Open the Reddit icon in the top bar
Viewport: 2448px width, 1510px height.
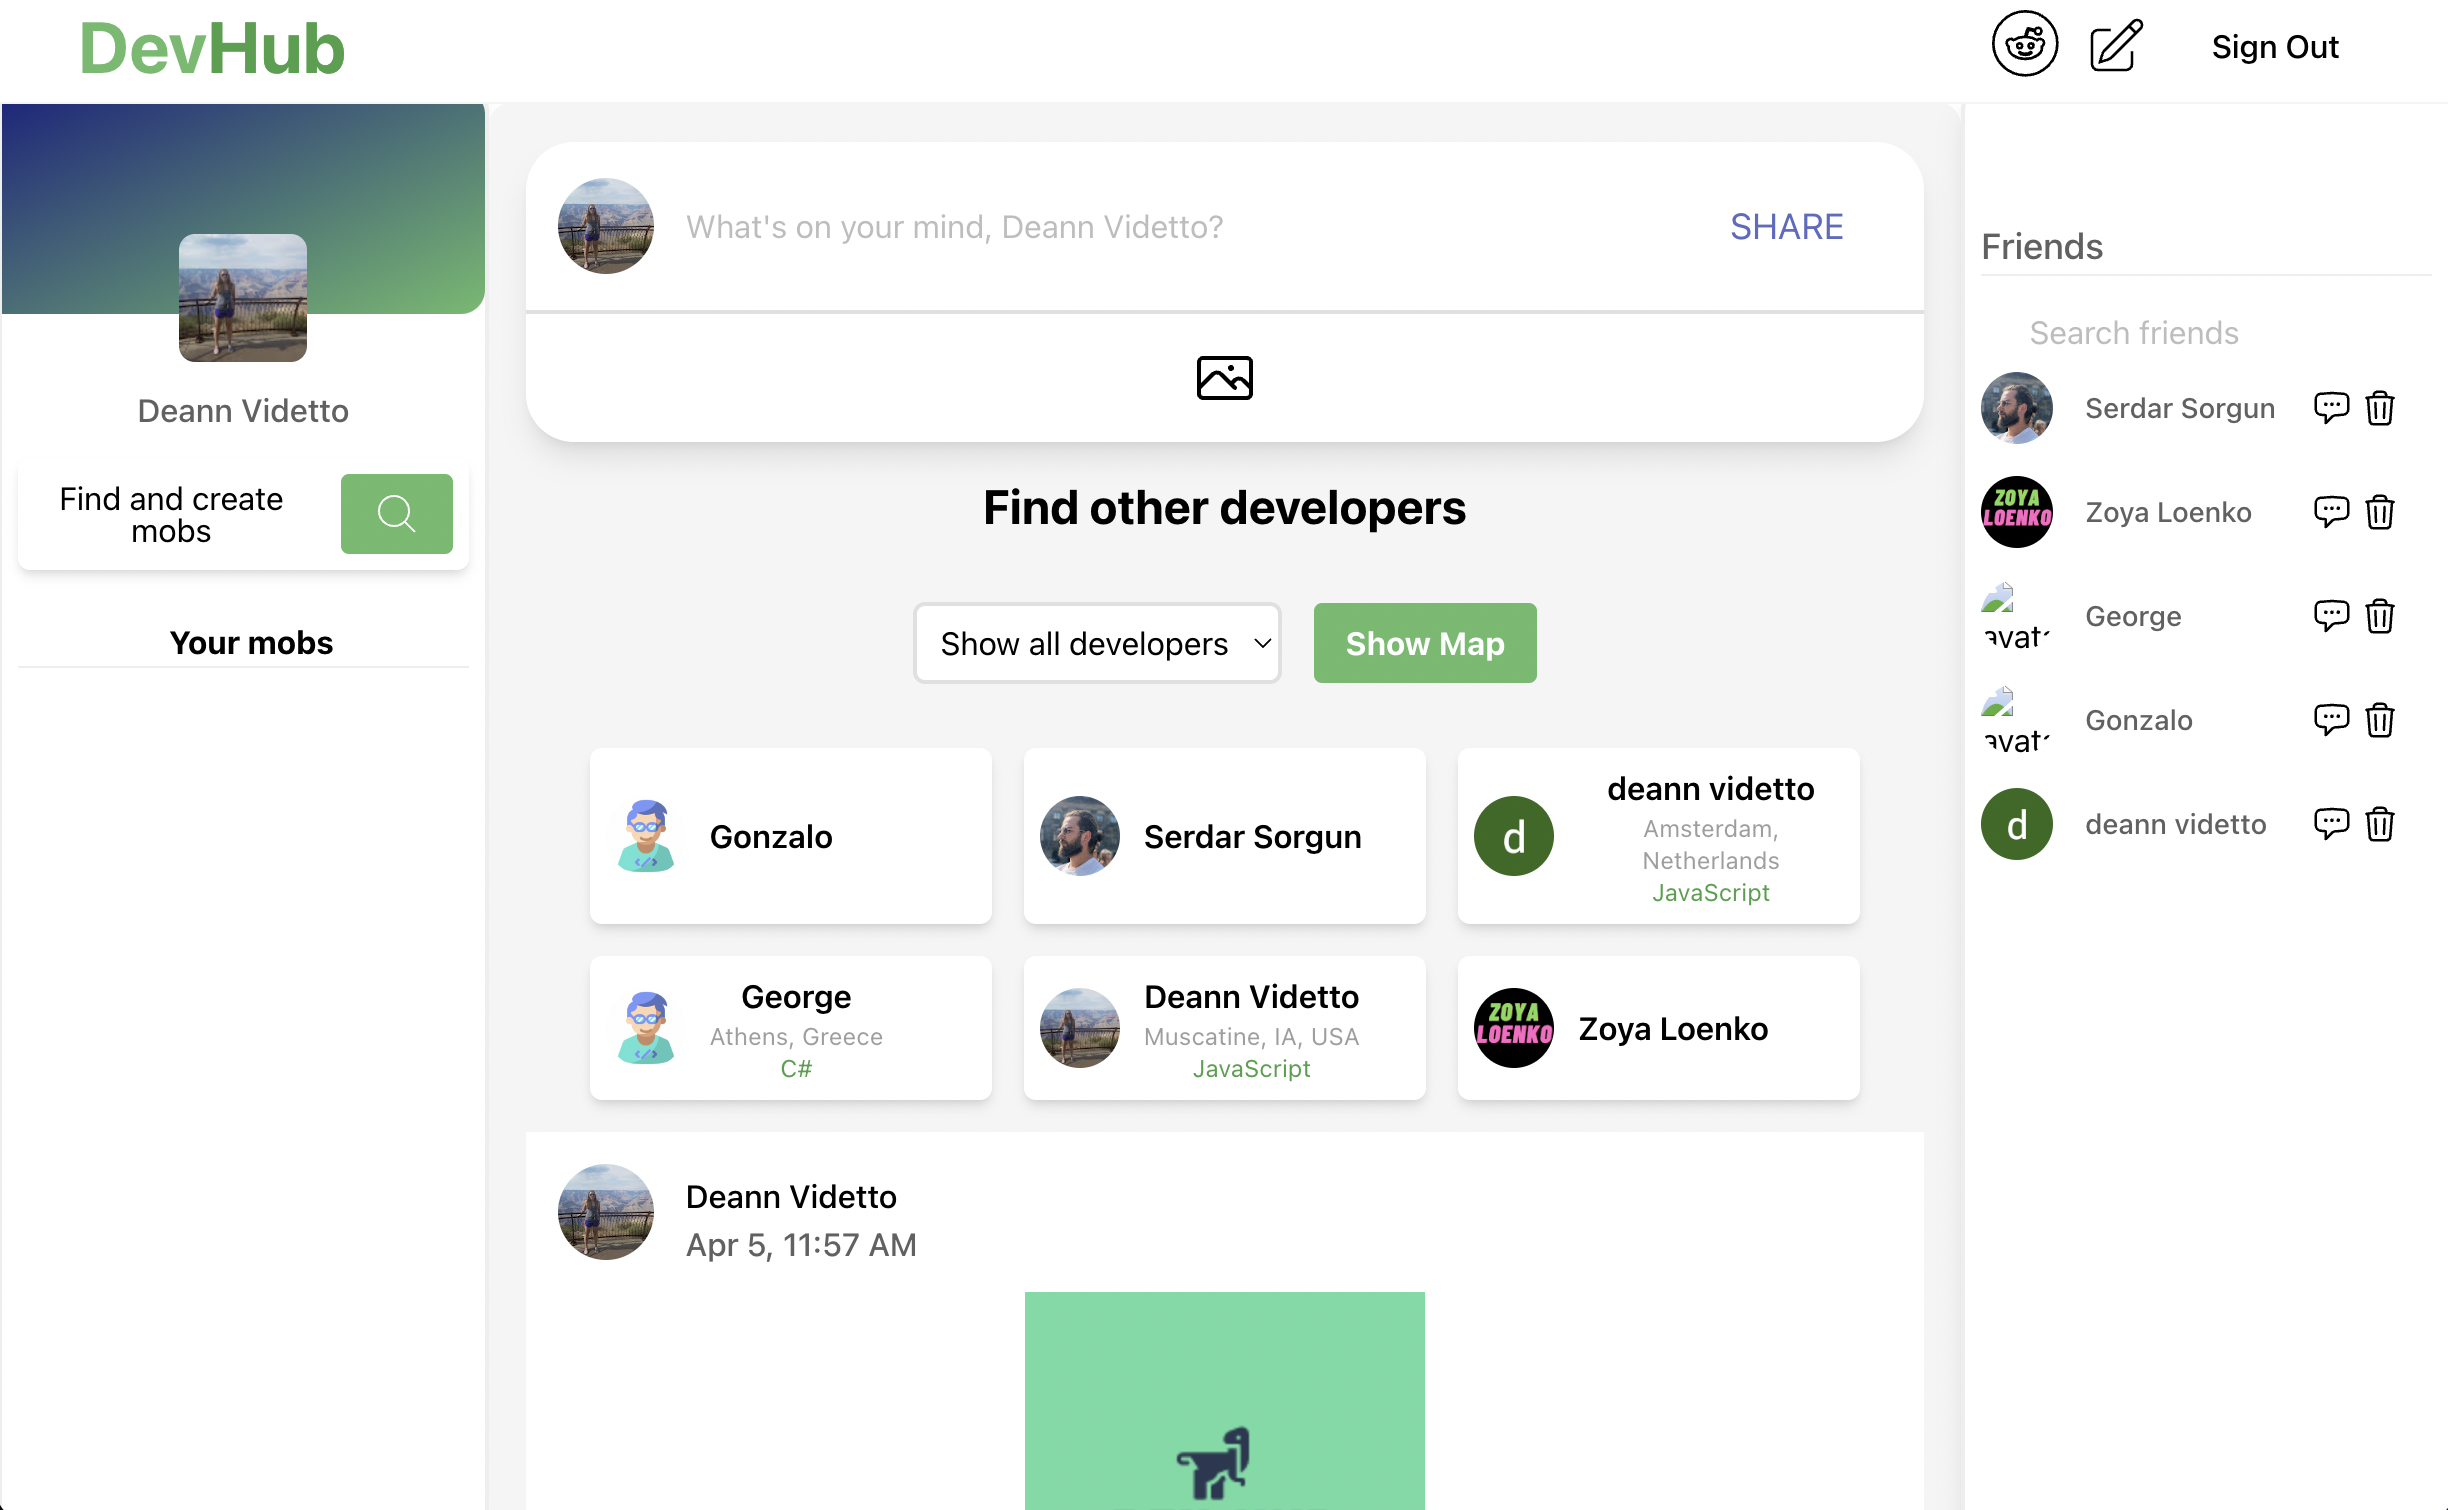(x=2024, y=44)
